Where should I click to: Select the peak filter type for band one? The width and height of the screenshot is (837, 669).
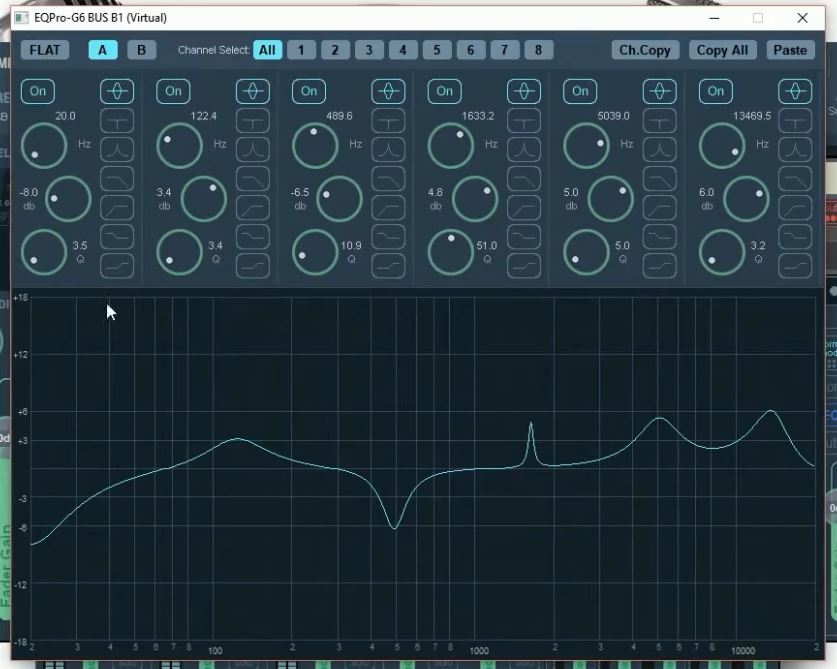tap(118, 91)
